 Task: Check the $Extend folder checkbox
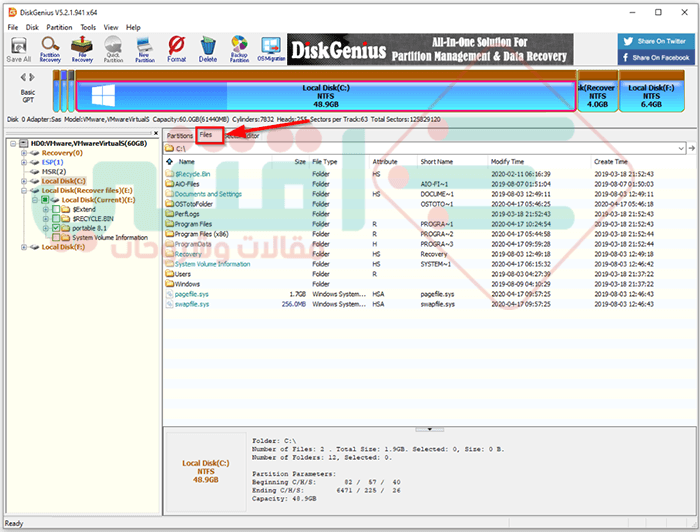click(56, 209)
